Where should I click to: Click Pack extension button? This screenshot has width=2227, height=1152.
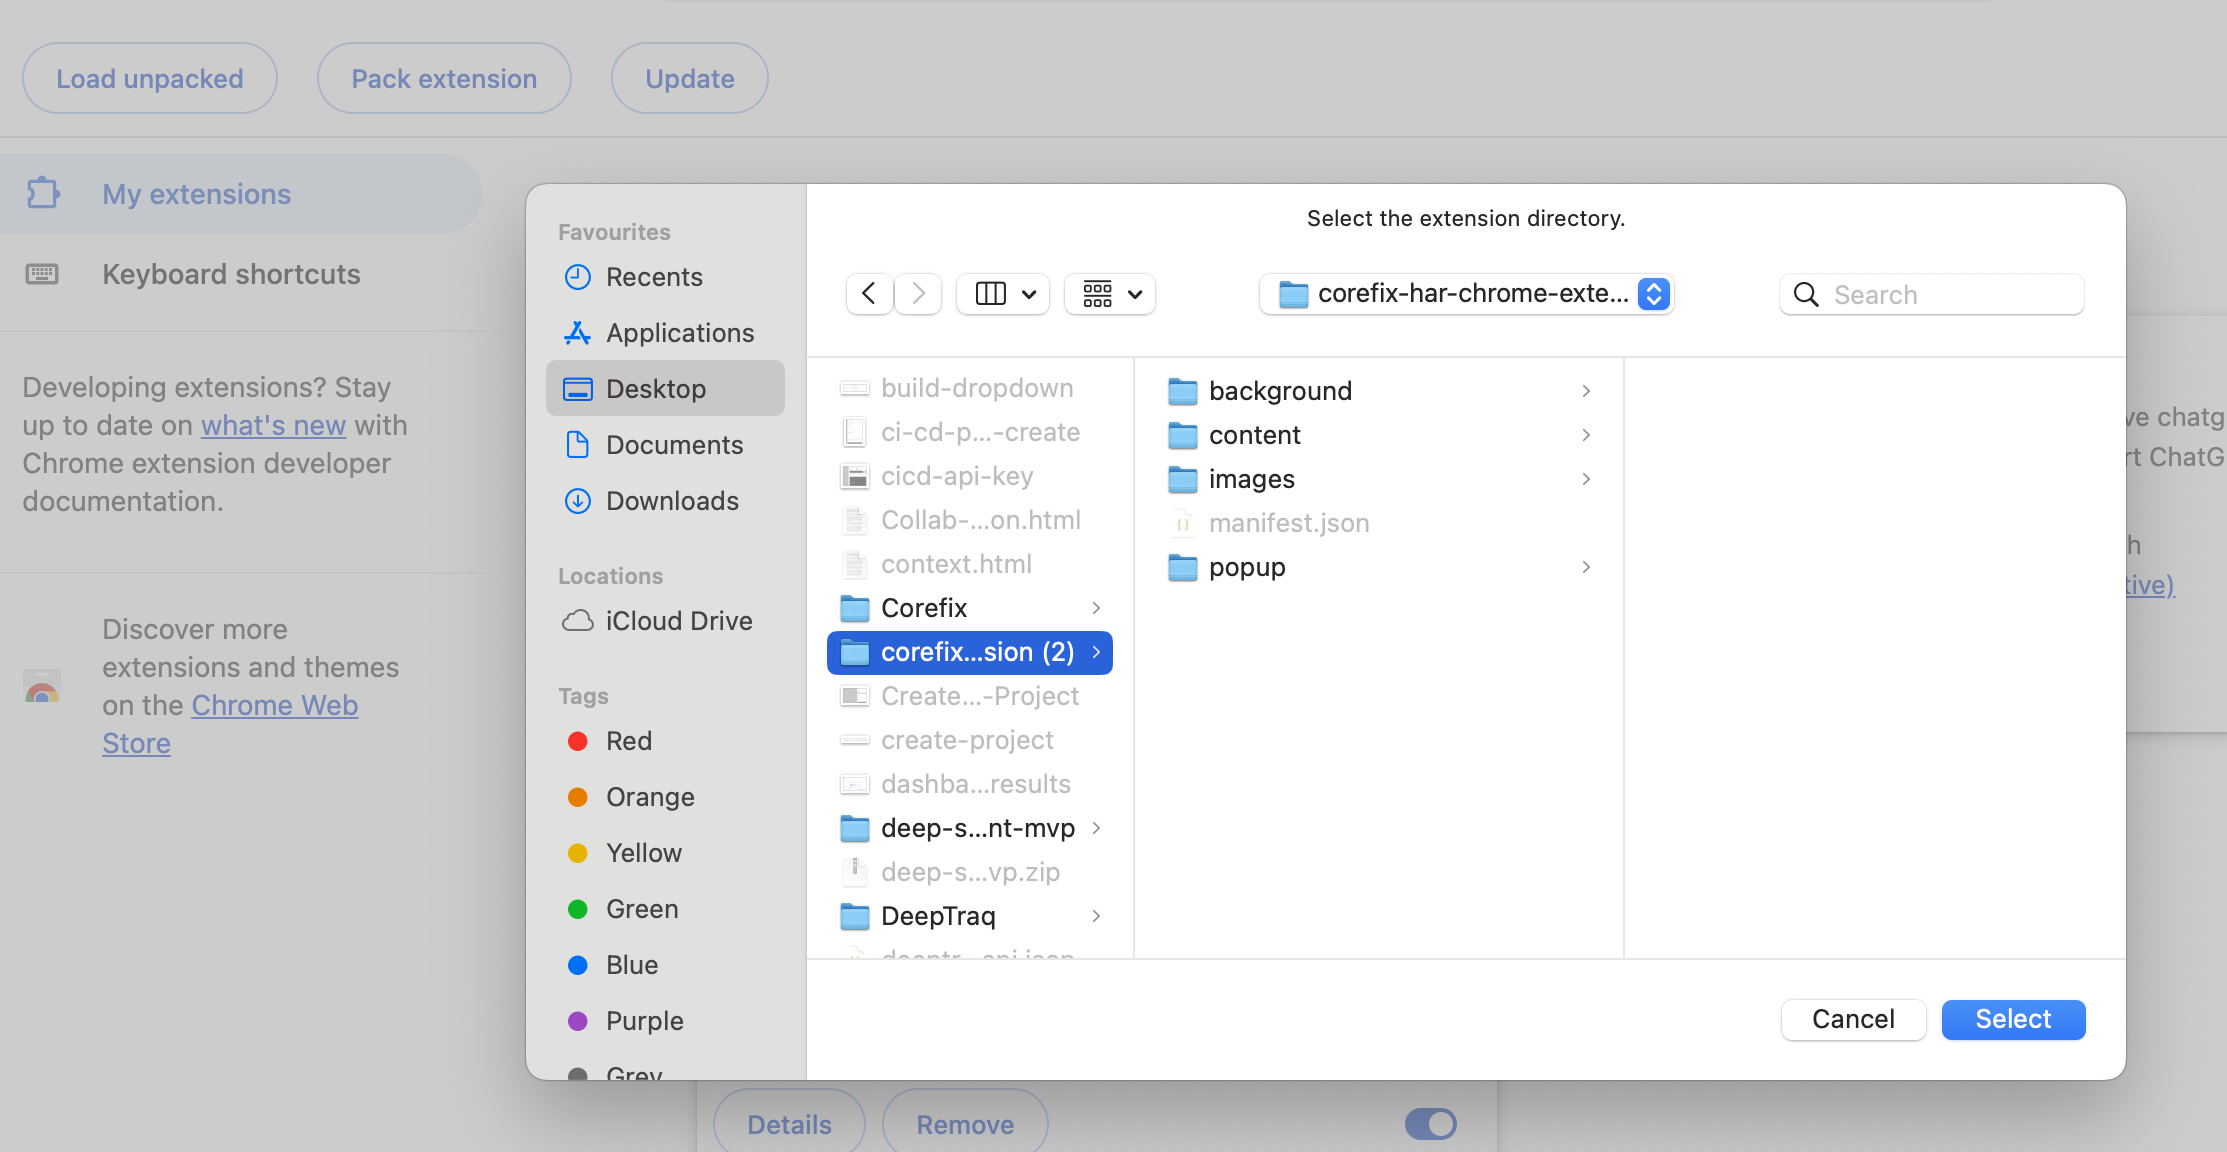click(x=444, y=78)
